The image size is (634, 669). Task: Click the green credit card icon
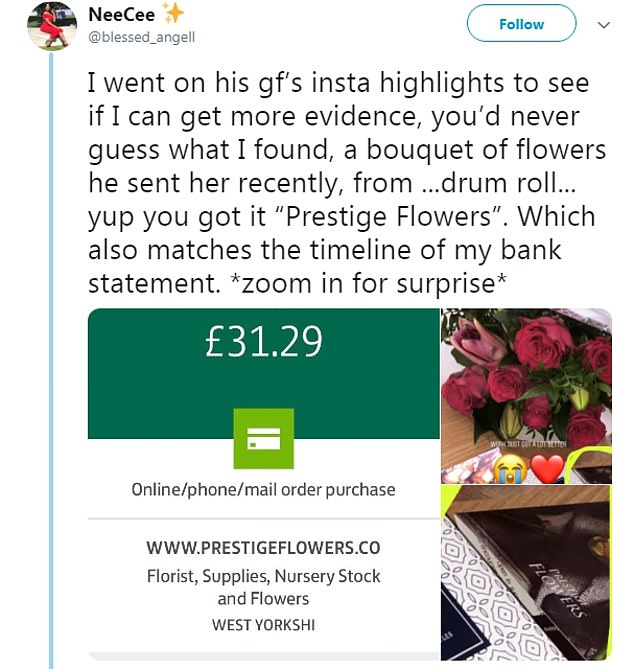263,438
